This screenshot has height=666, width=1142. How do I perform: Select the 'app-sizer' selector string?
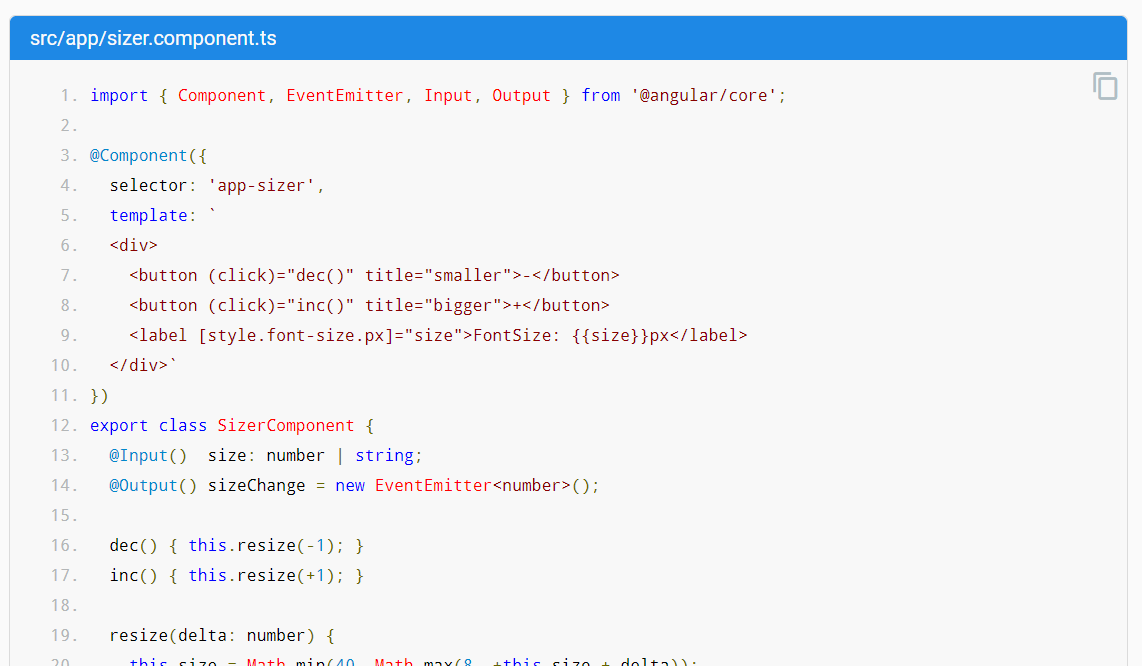[x=261, y=186]
